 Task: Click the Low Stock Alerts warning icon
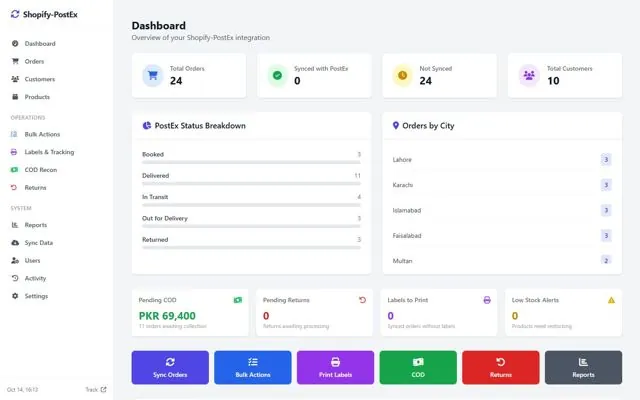point(611,300)
